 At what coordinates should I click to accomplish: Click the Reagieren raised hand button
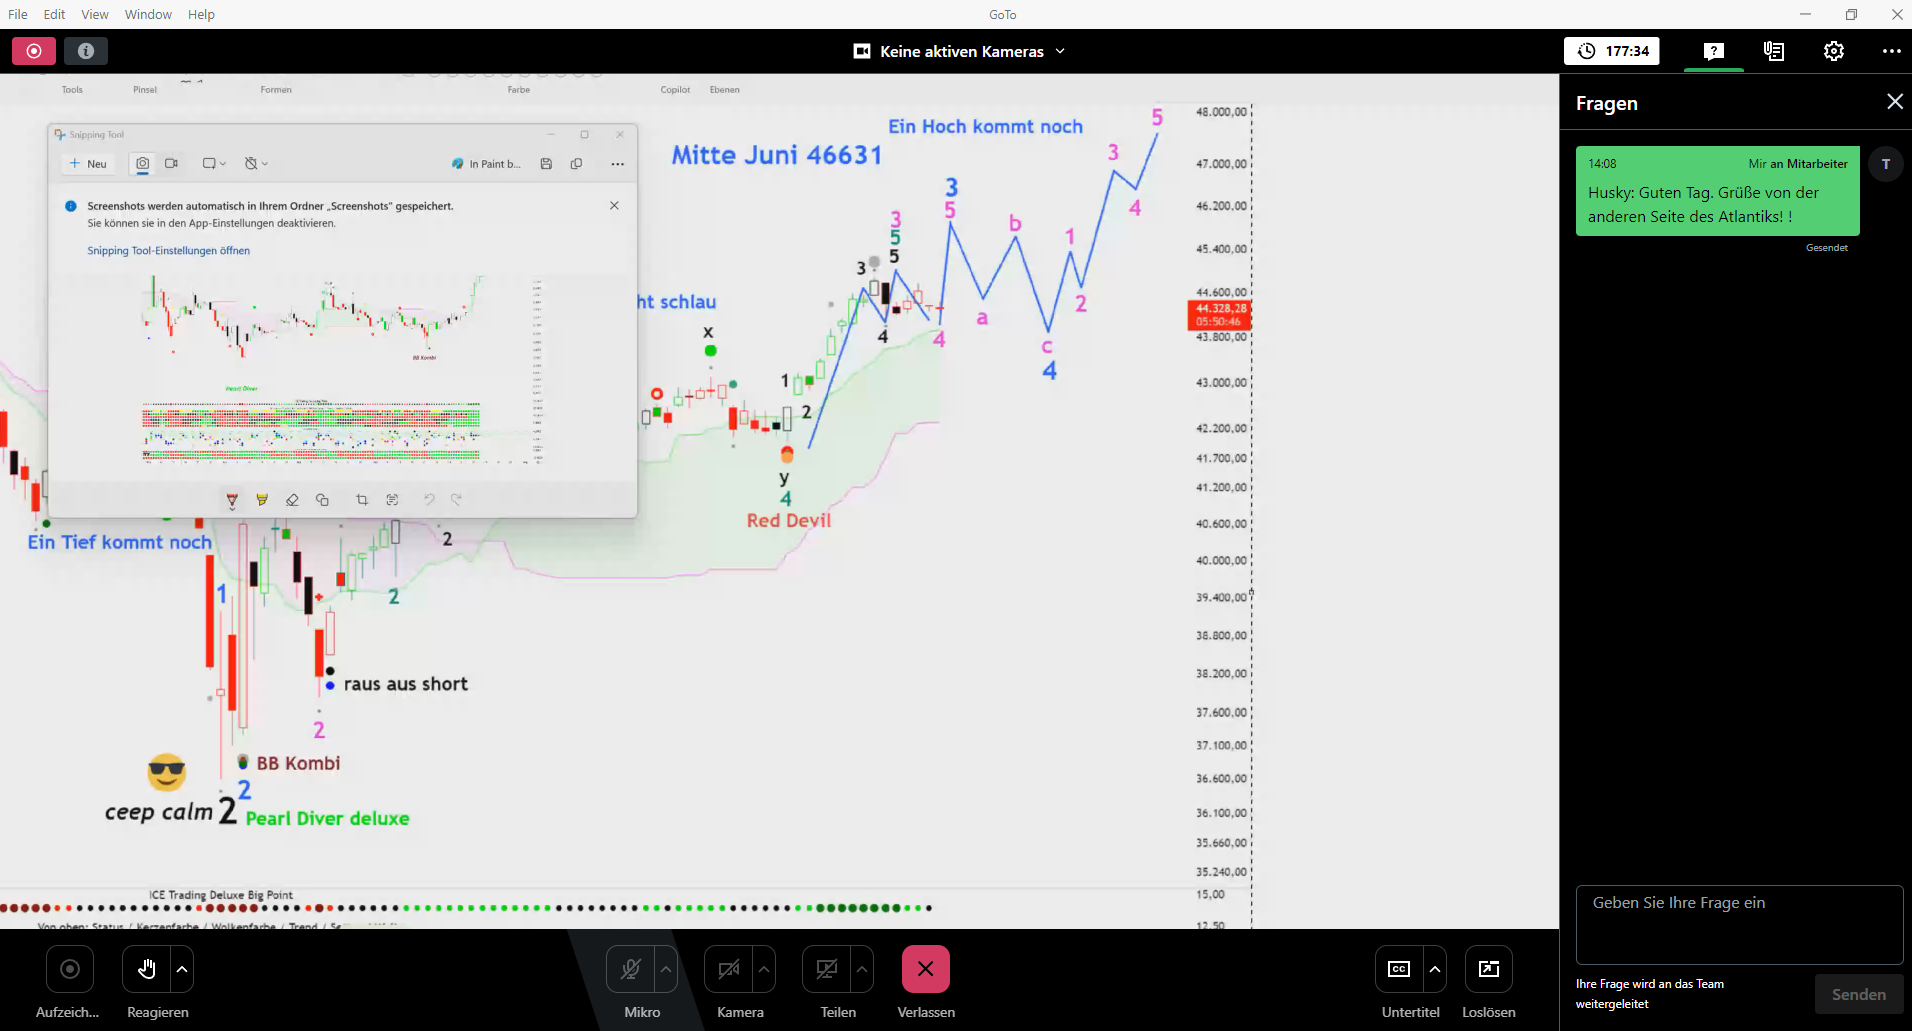[147, 969]
